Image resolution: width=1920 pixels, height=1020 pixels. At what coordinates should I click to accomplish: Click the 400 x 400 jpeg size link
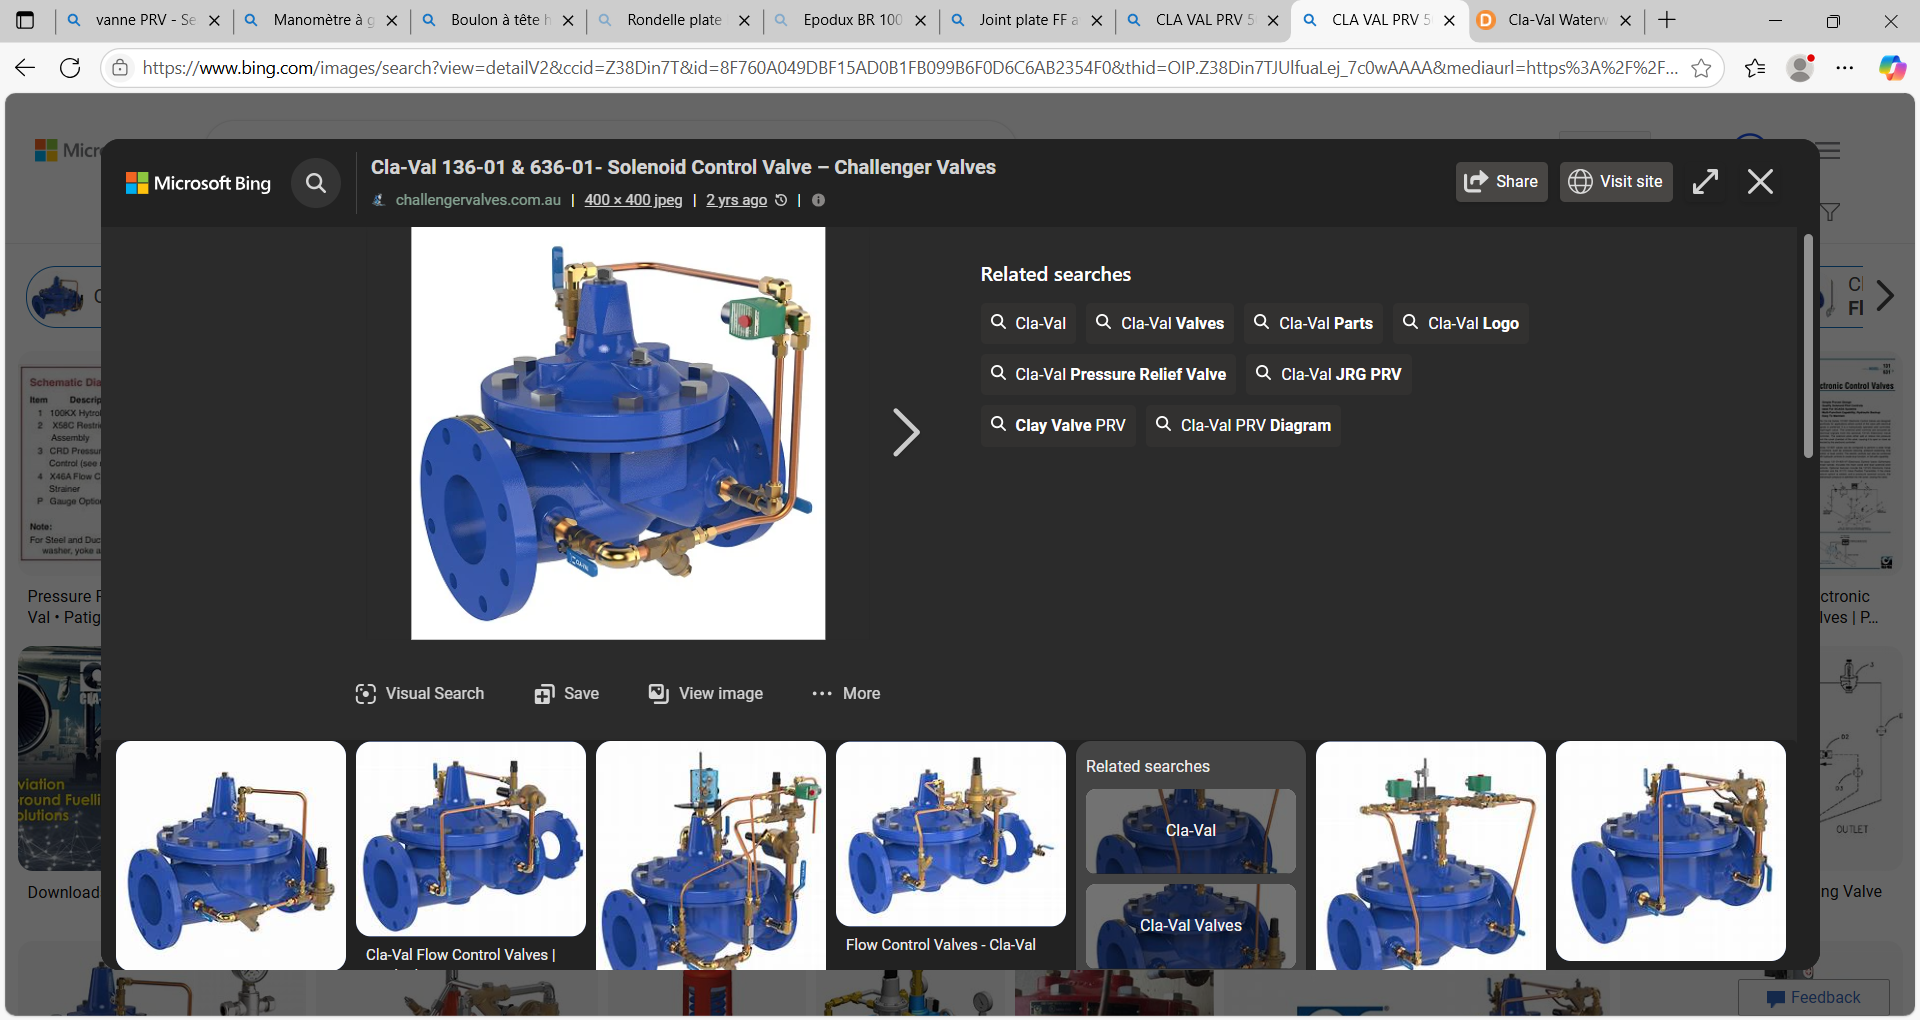(633, 200)
